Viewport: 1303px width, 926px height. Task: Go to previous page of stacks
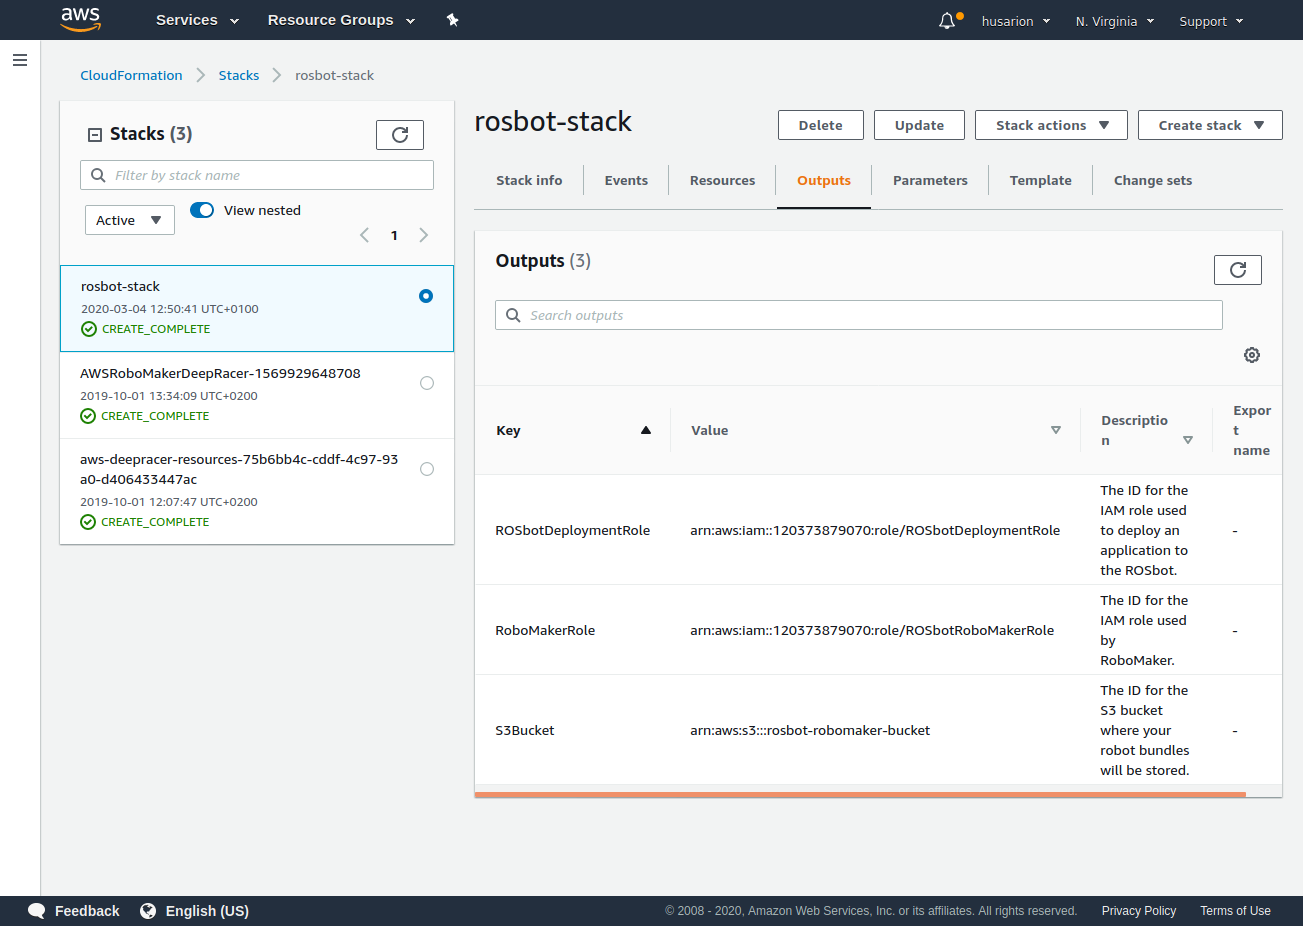click(364, 235)
